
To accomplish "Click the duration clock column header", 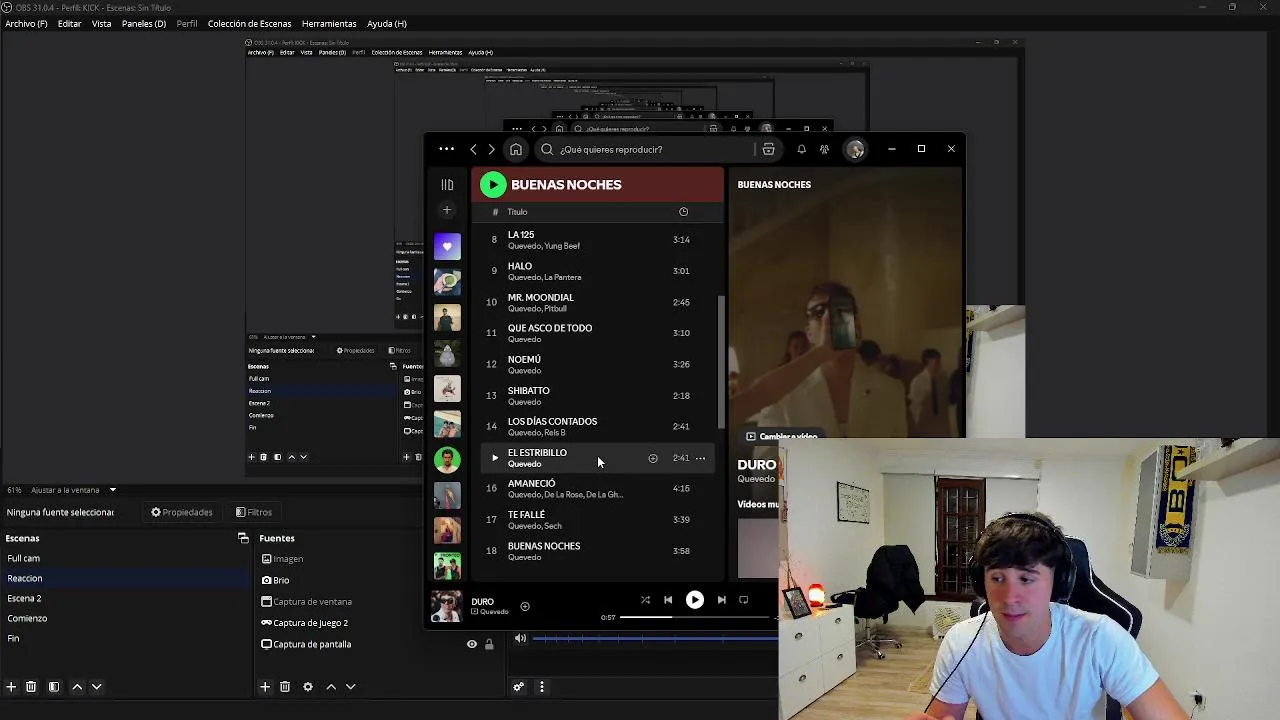I will (x=683, y=212).
